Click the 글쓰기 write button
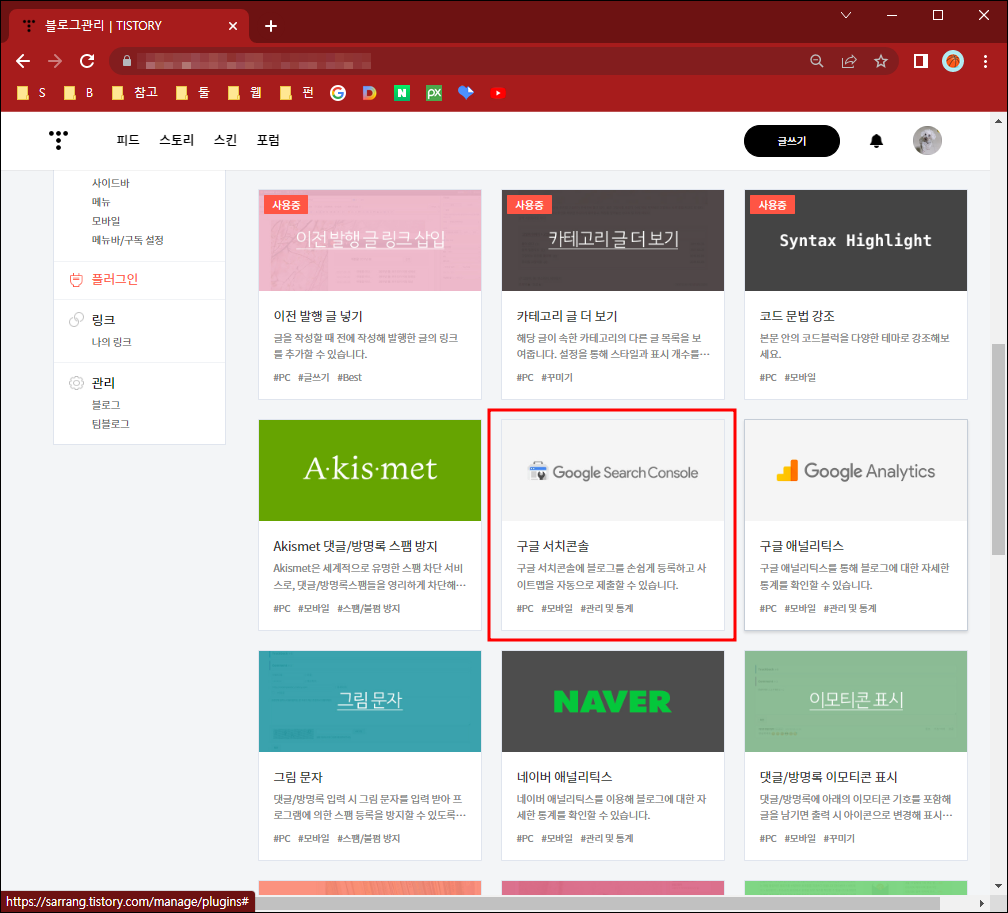The image size is (1008, 913). 791,141
